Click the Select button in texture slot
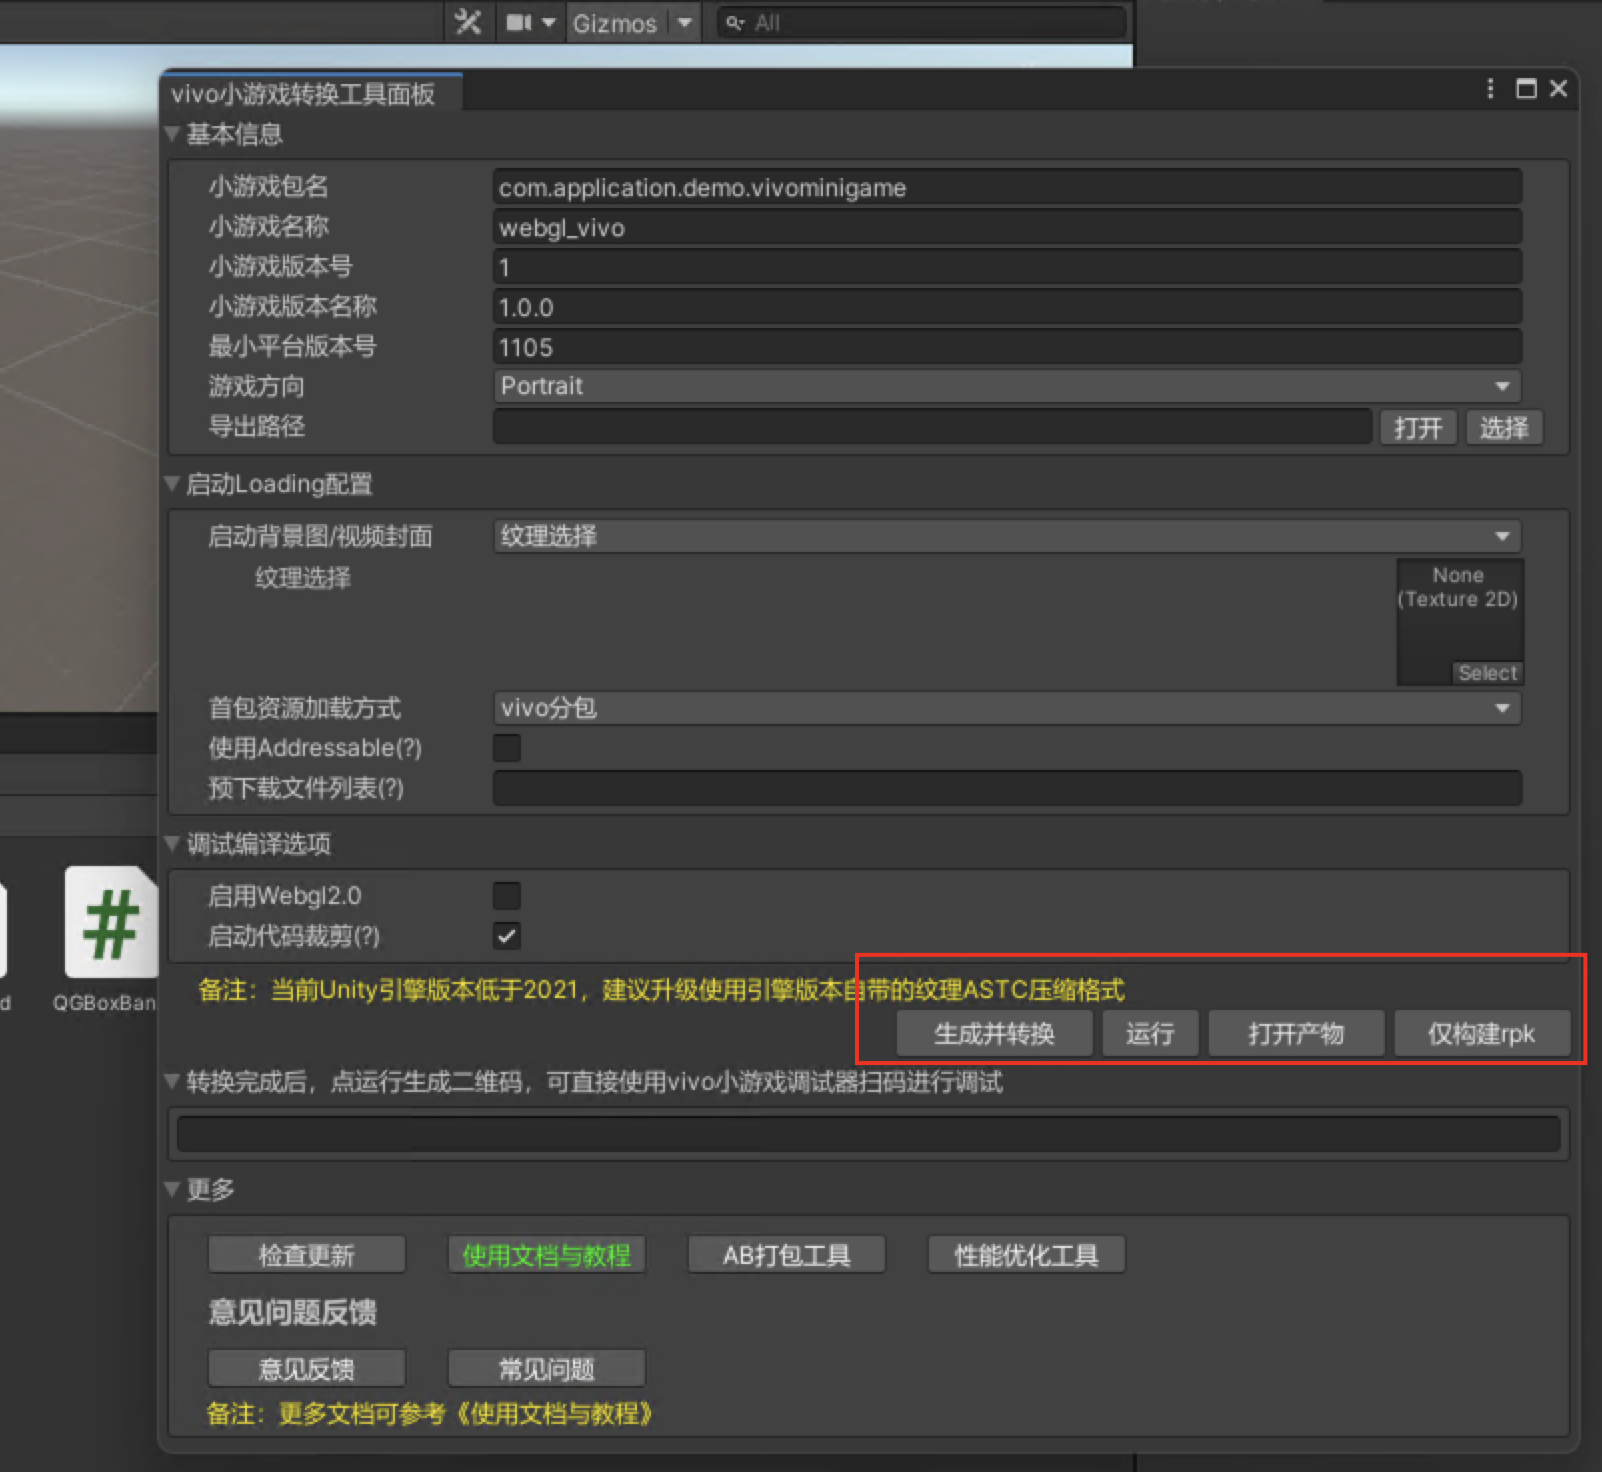 click(x=1487, y=673)
